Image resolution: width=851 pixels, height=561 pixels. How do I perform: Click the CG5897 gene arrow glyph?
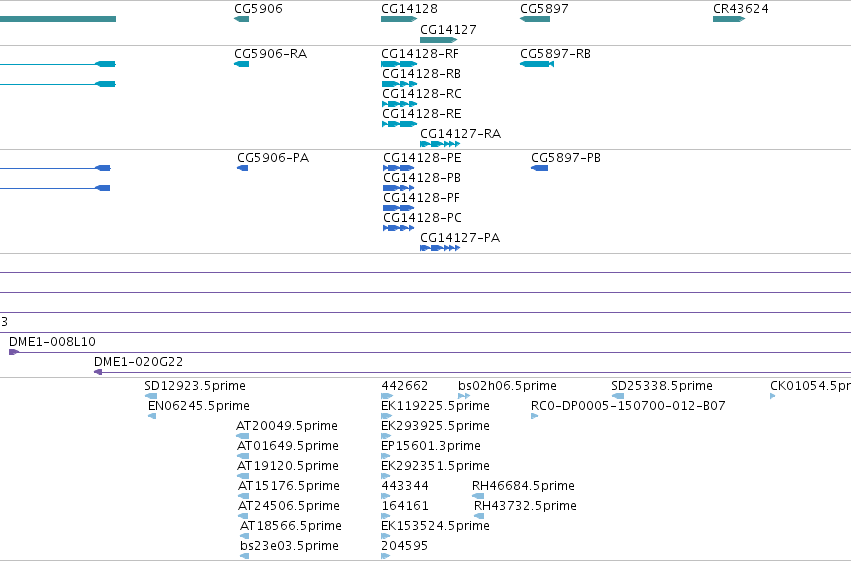pos(535,19)
